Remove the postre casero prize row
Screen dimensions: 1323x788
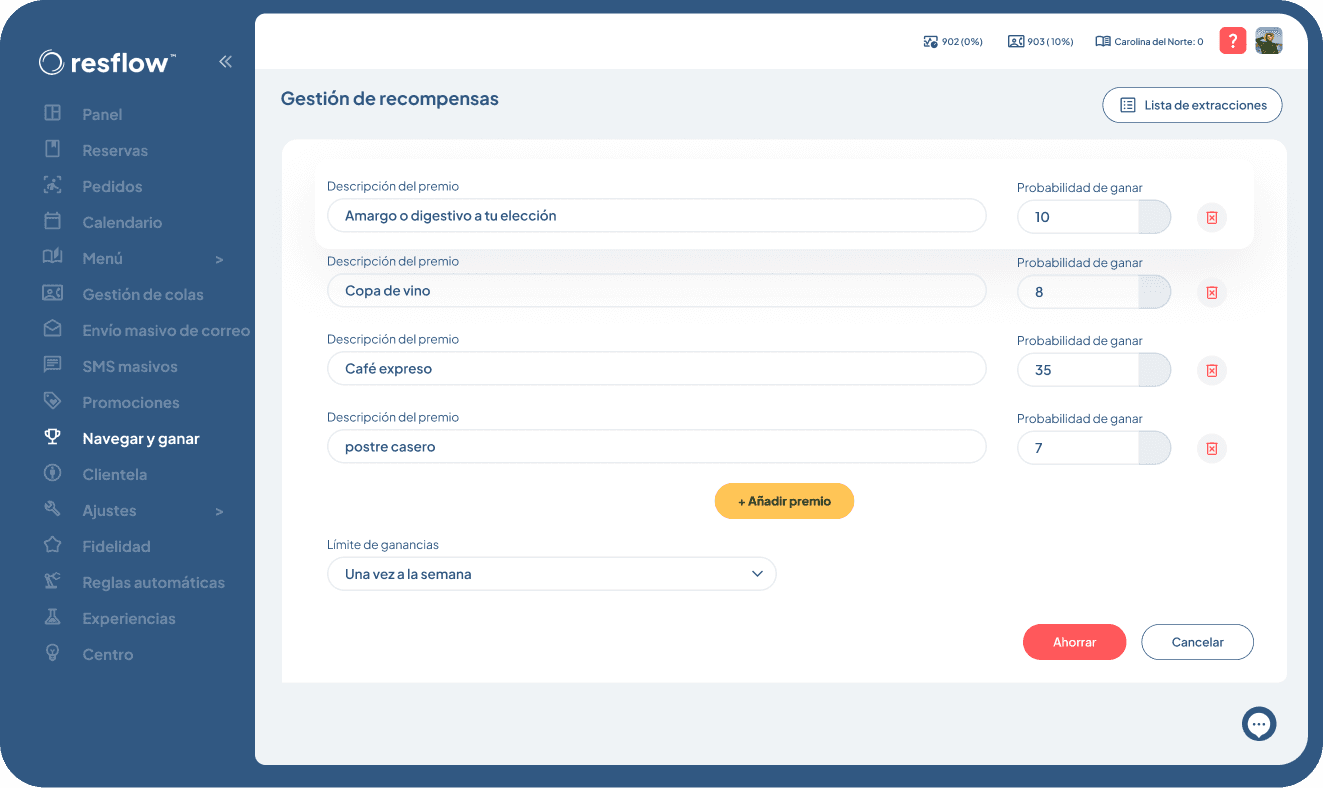tap(1212, 449)
